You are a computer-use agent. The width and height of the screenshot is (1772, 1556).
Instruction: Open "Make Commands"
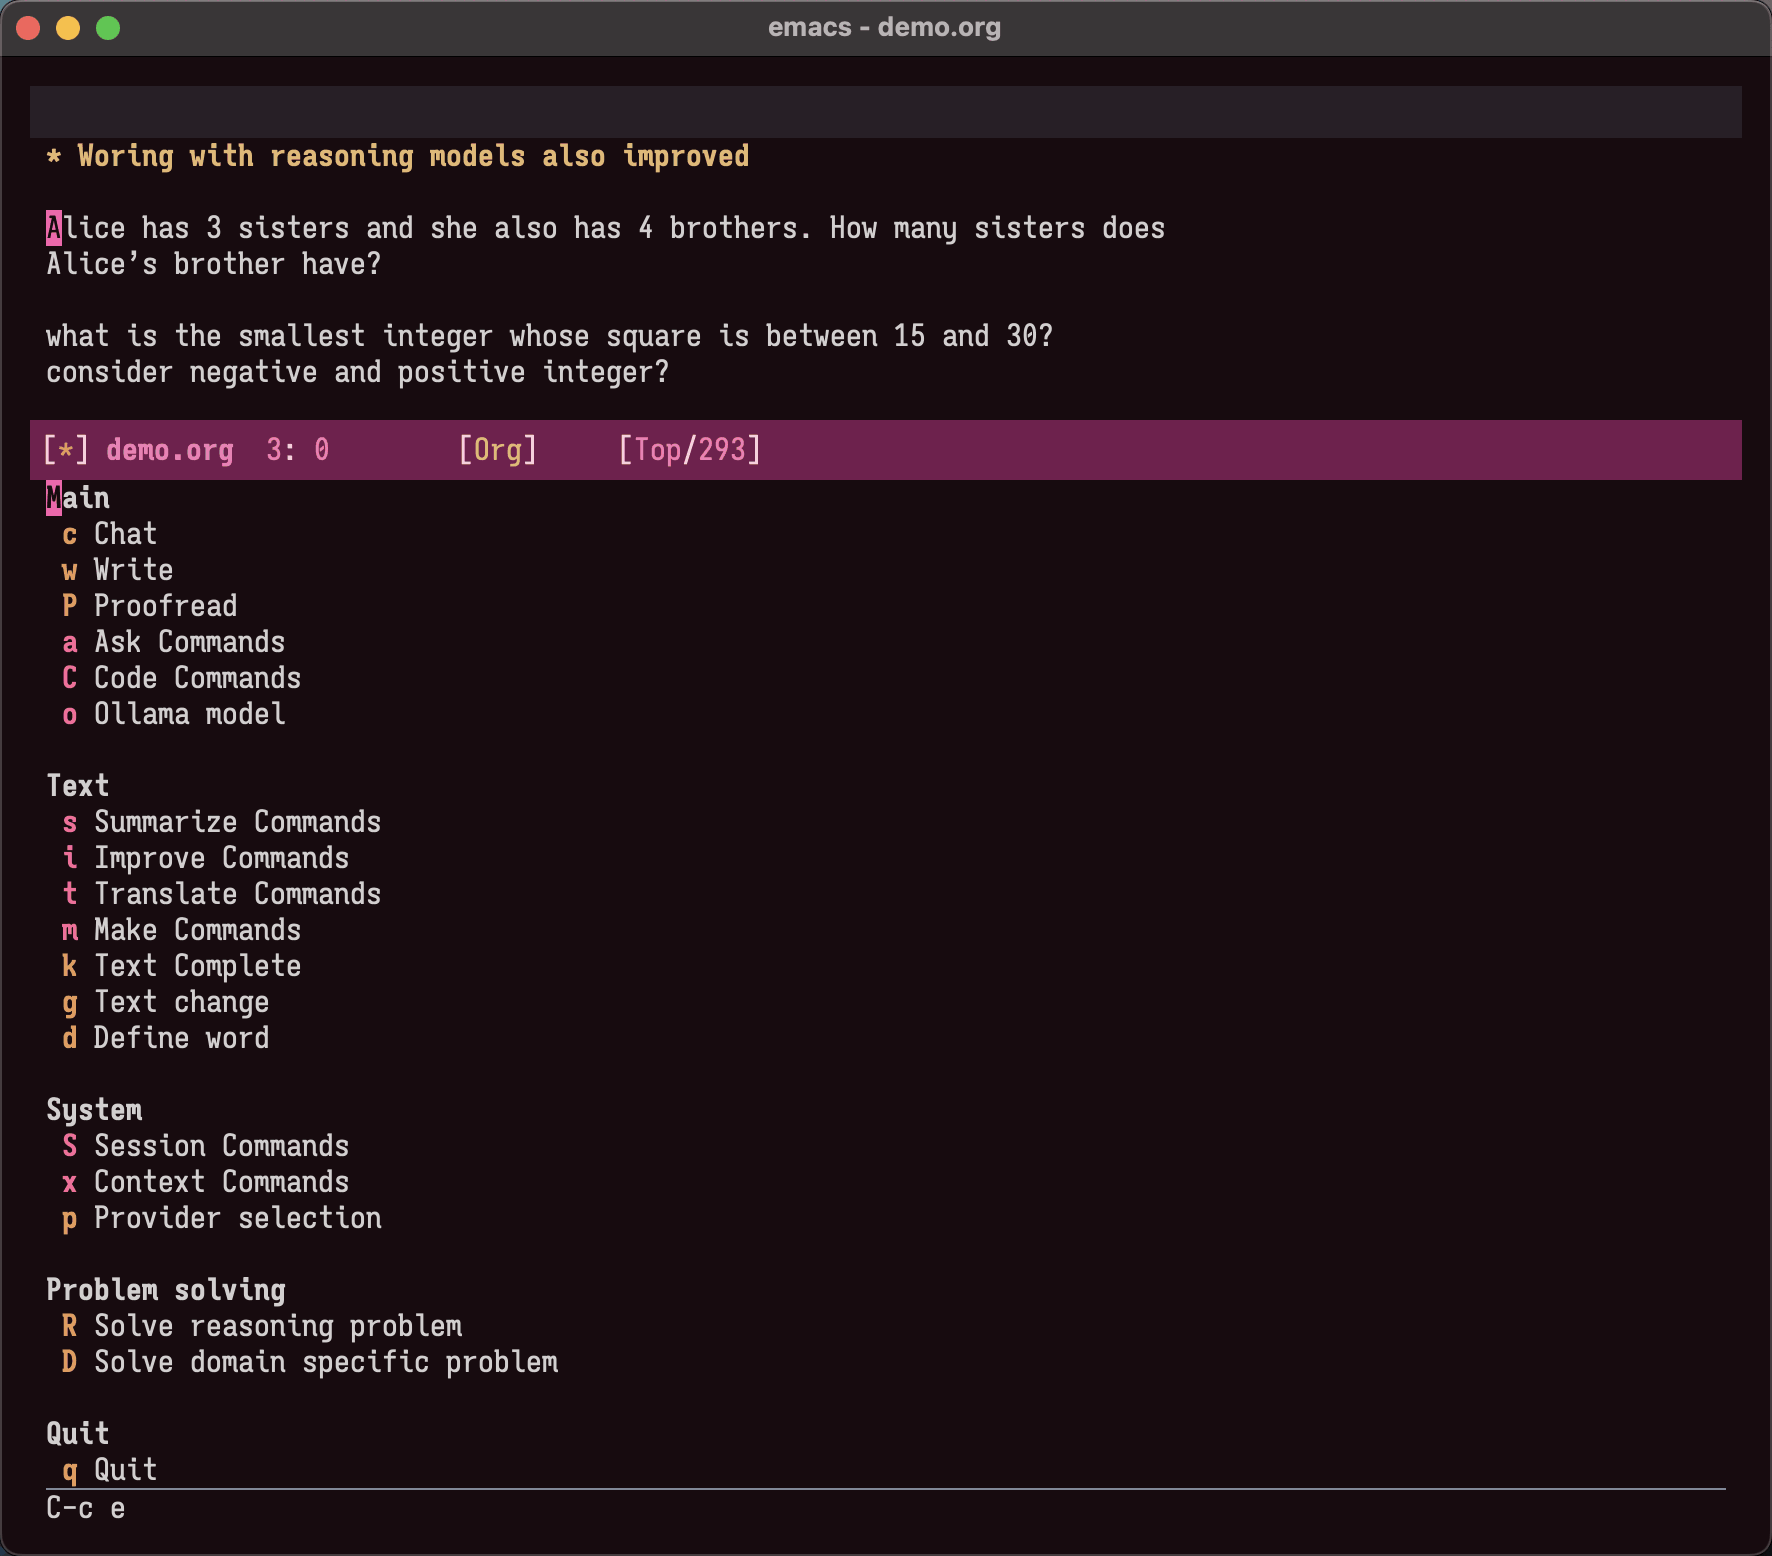click(197, 930)
